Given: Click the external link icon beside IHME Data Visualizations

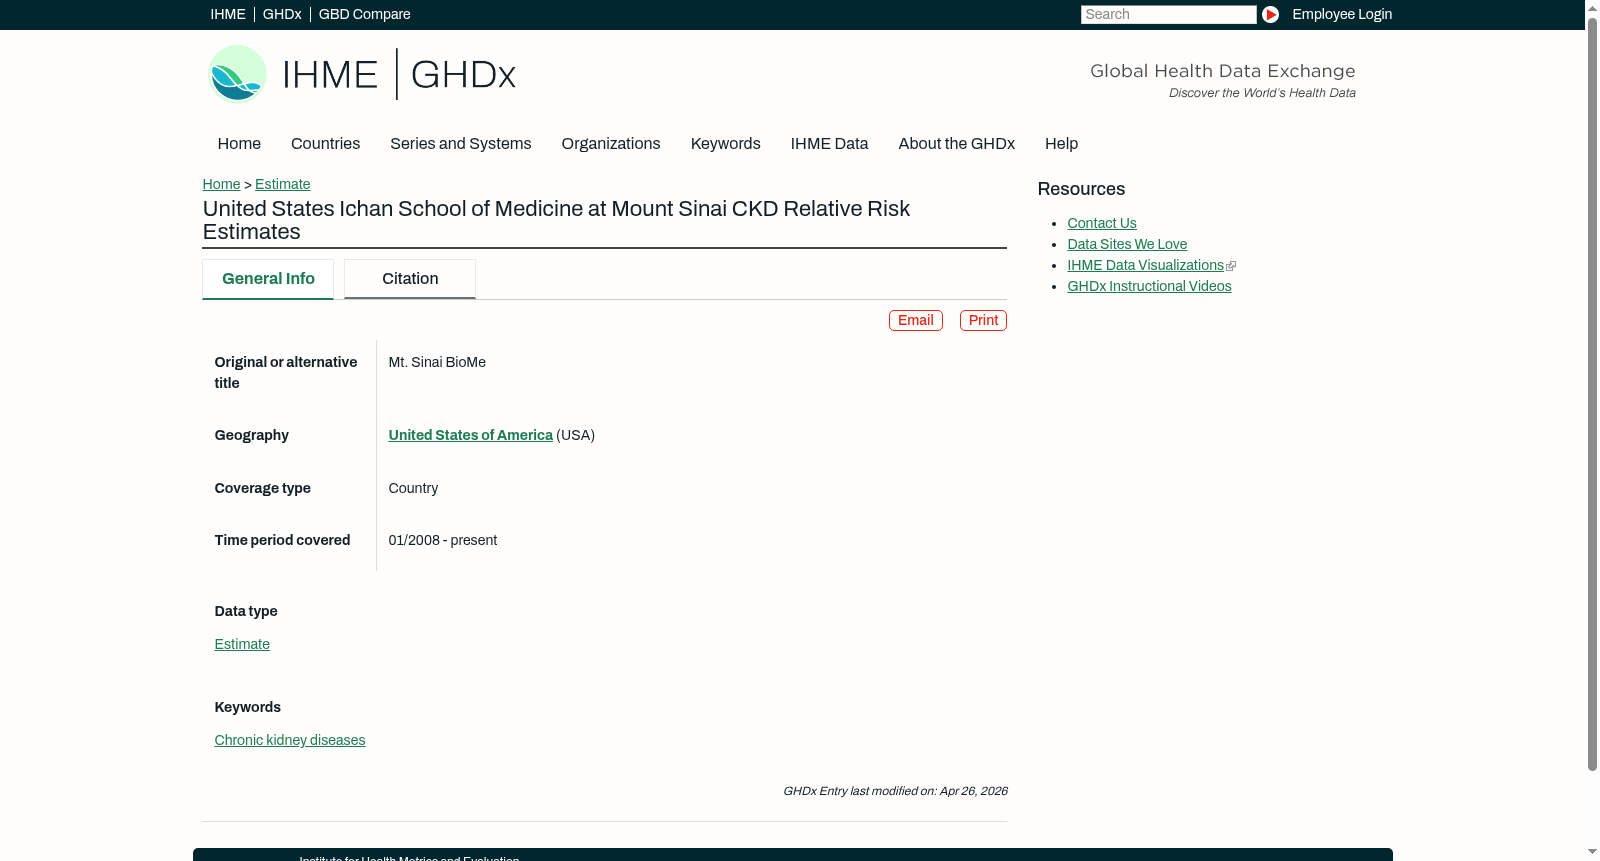Looking at the screenshot, I should (1231, 266).
